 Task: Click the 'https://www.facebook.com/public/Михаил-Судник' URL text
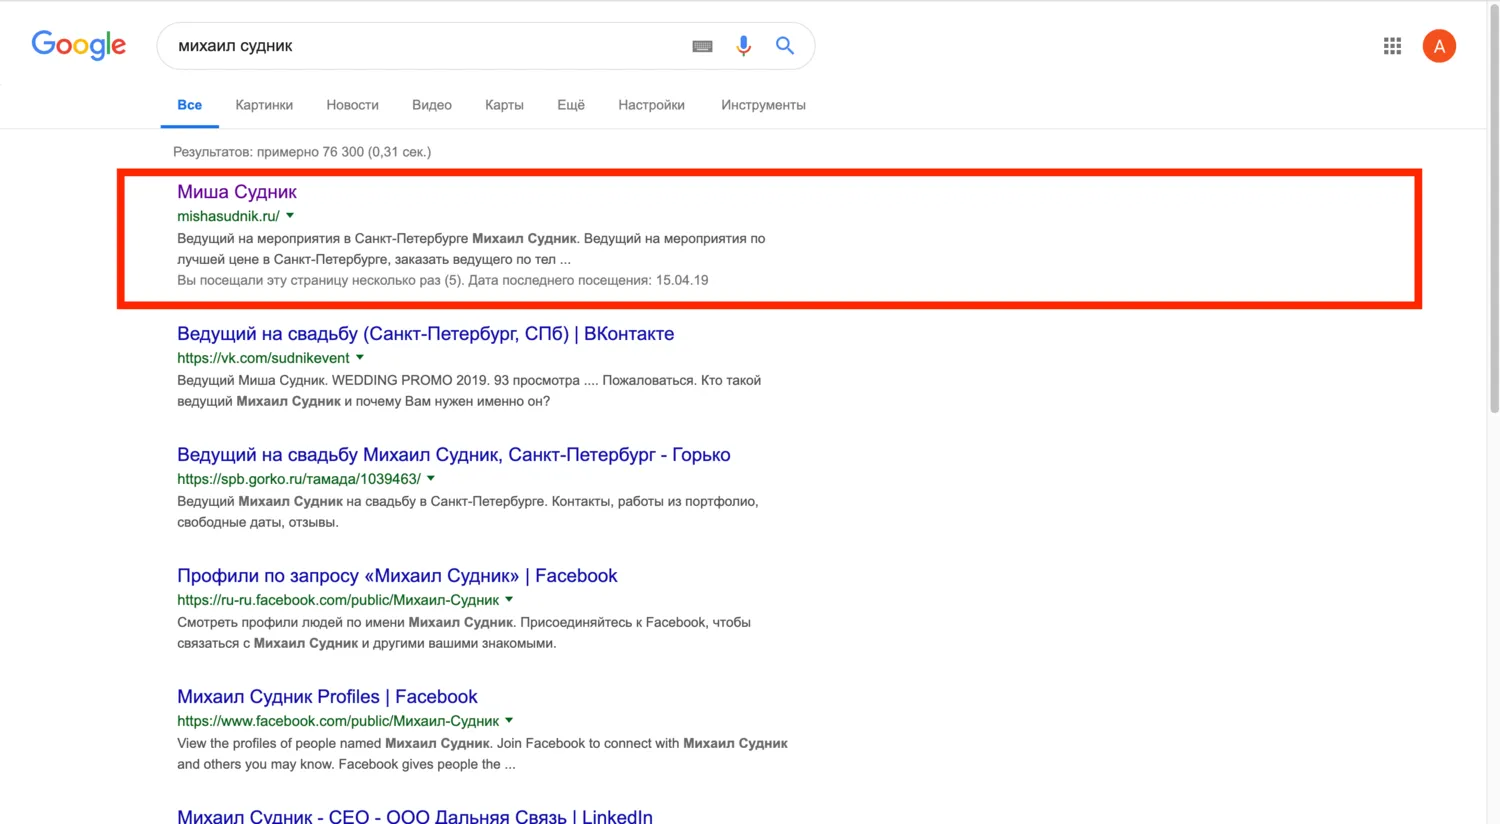click(338, 721)
